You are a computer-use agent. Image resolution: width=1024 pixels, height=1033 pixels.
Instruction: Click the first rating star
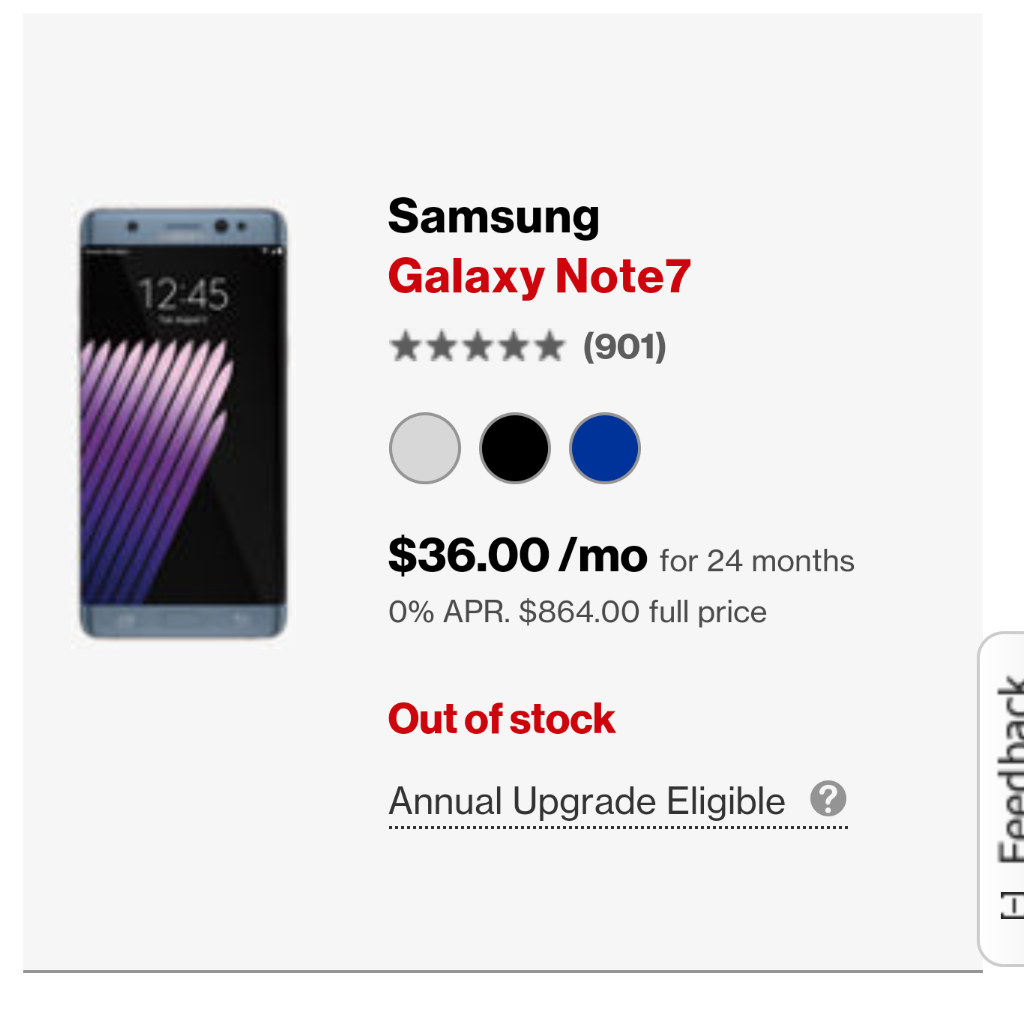click(x=405, y=347)
